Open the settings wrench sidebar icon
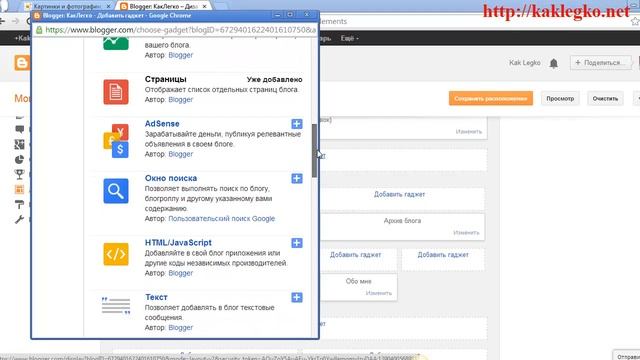Viewport: 640px width, 360px height. (19, 220)
